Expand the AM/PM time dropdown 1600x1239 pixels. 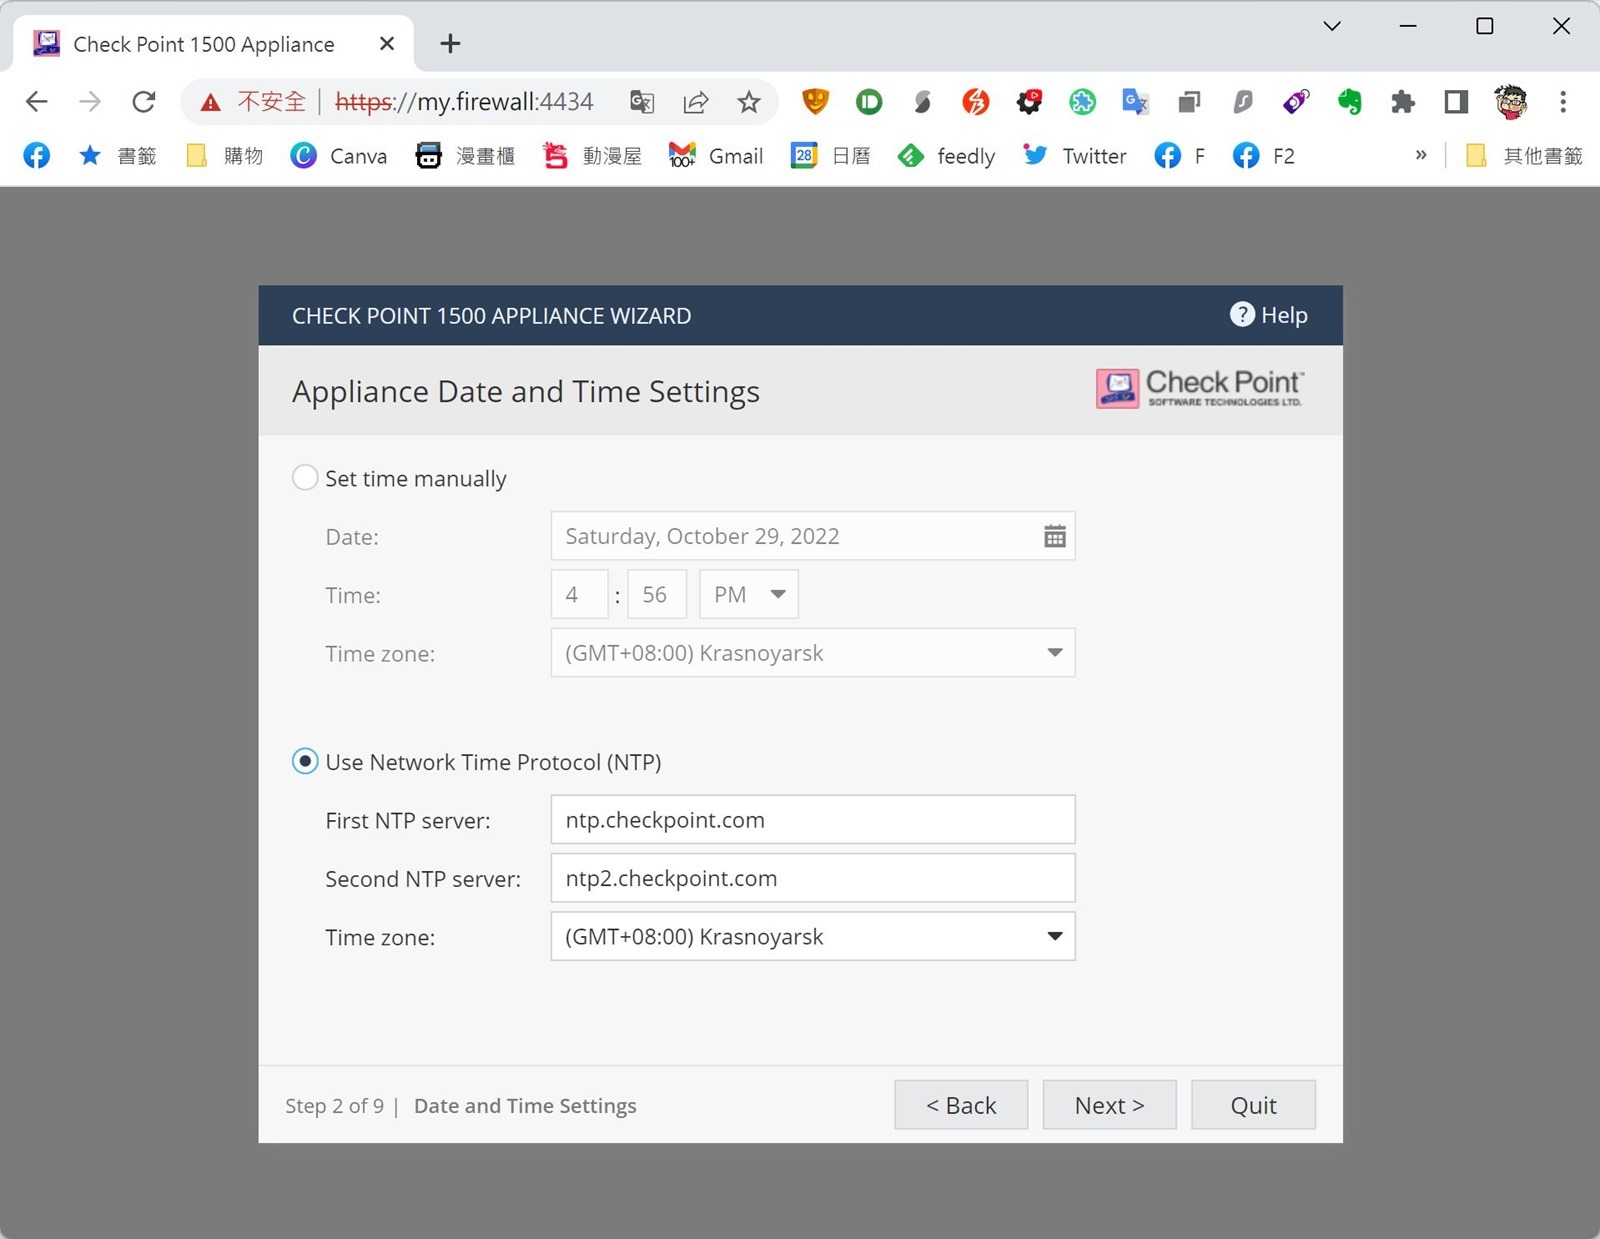(748, 595)
